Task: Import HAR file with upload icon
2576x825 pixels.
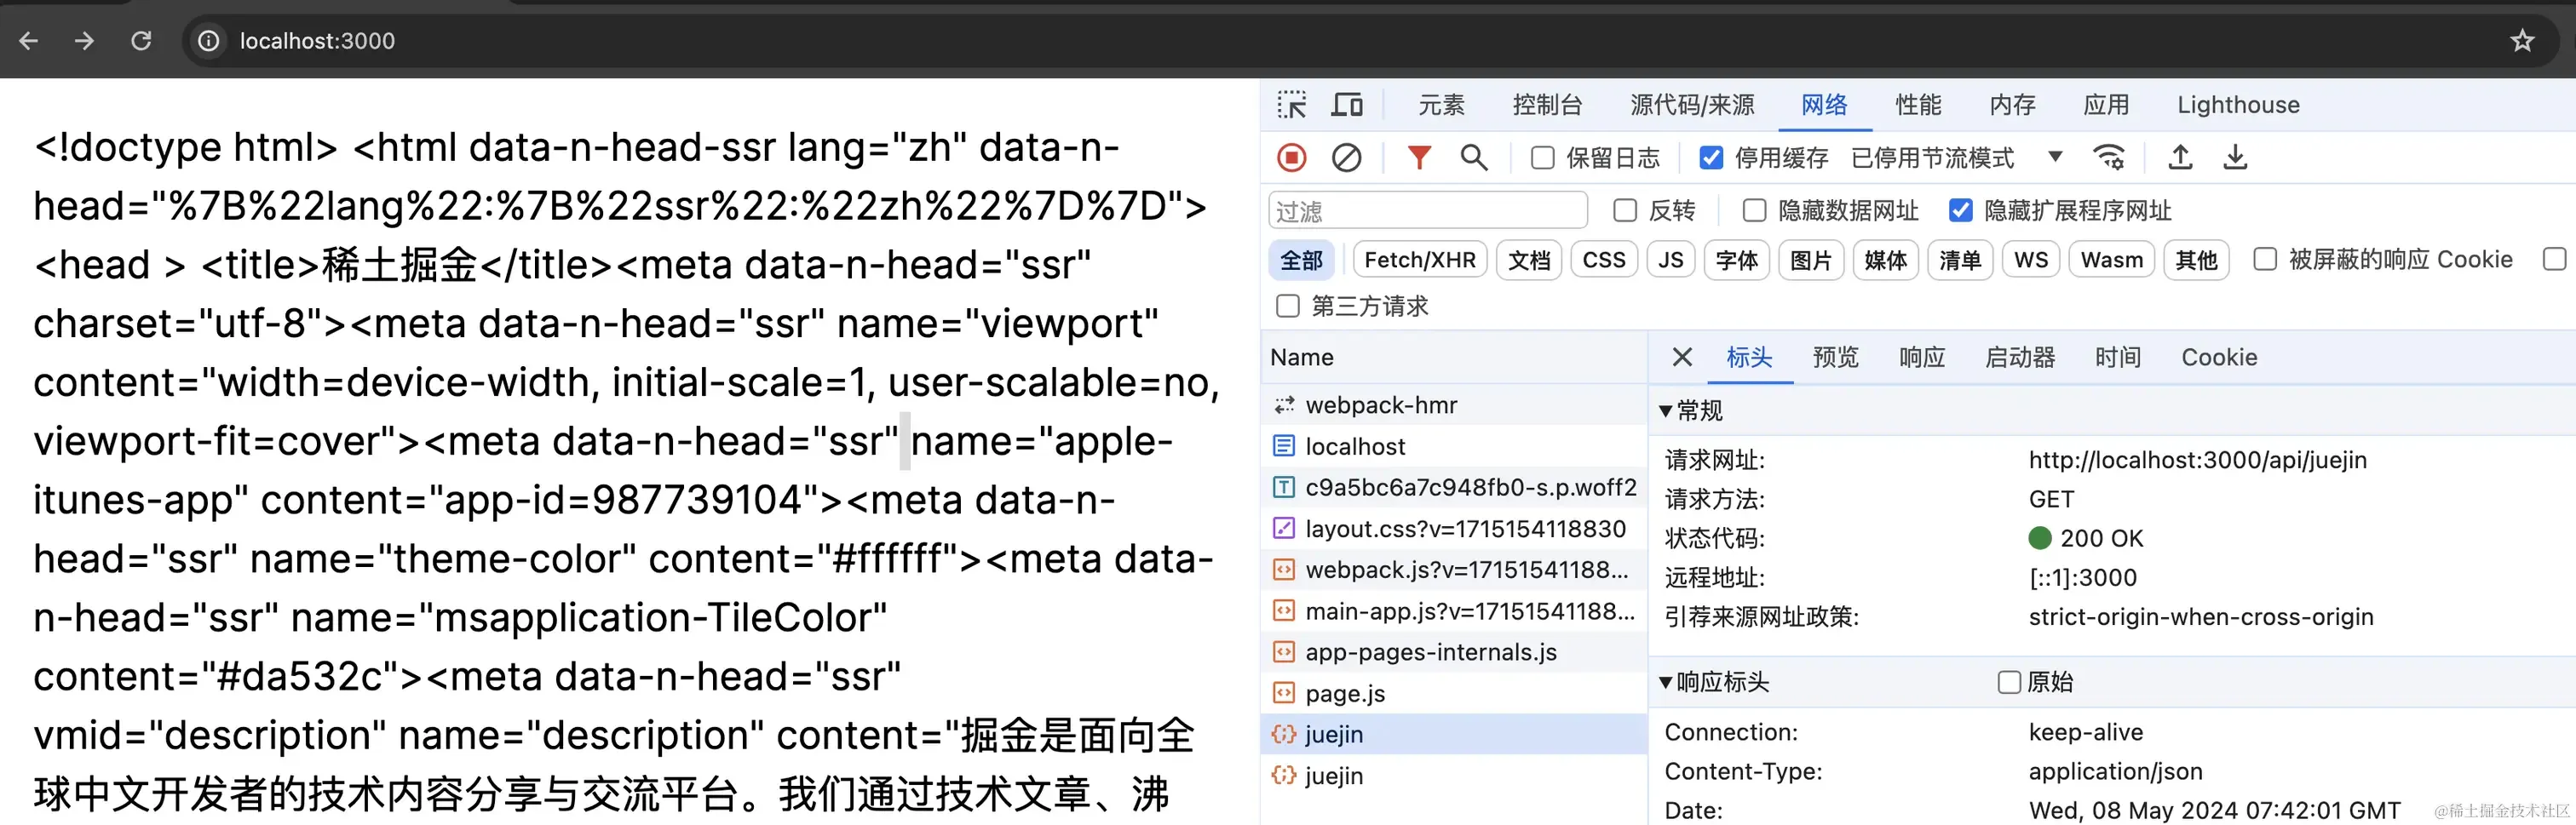Action: [x=2180, y=158]
